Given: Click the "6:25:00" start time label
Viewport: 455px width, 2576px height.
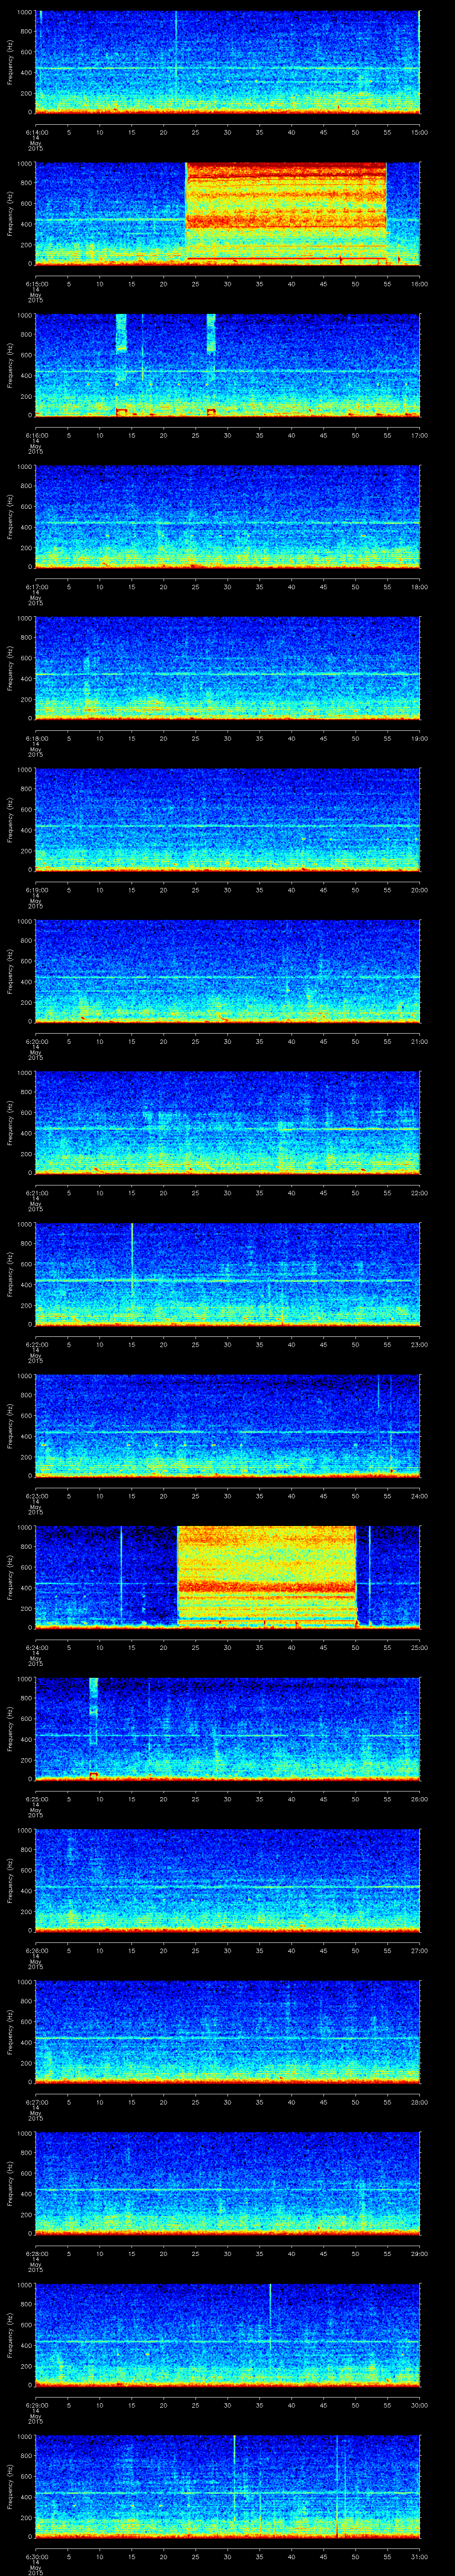Looking at the screenshot, I should click(x=36, y=1799).
